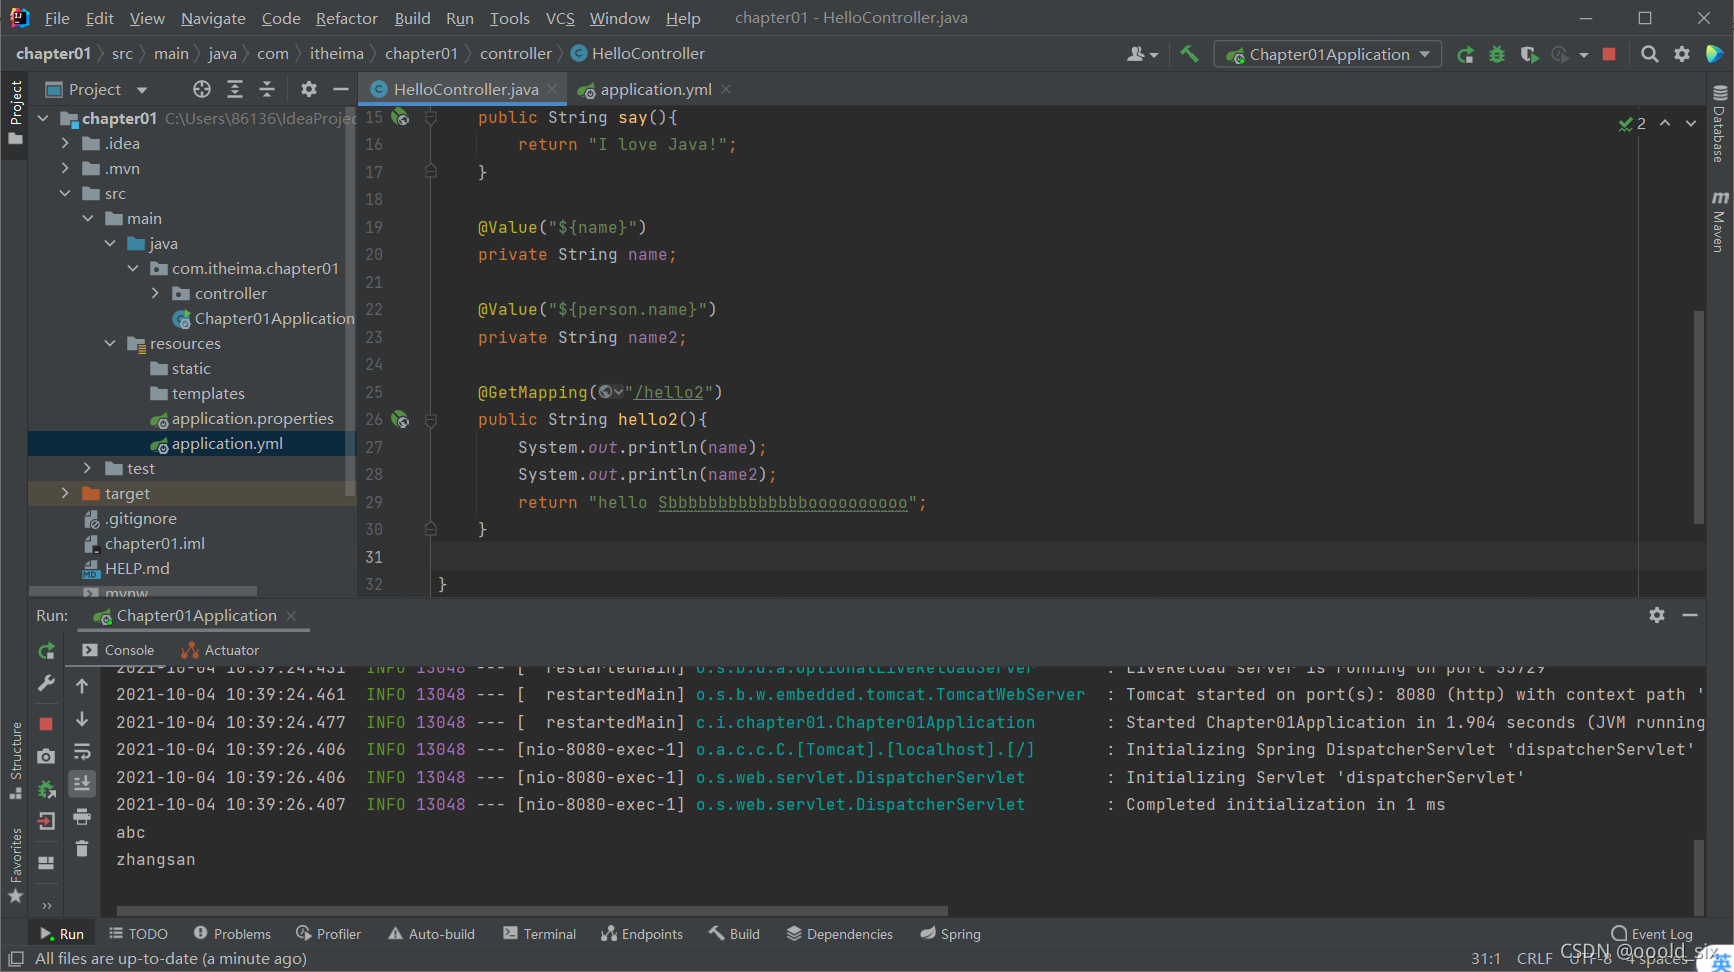
Task: Click the Debug bug icon in toolbar
Action: pos(1497,55)
